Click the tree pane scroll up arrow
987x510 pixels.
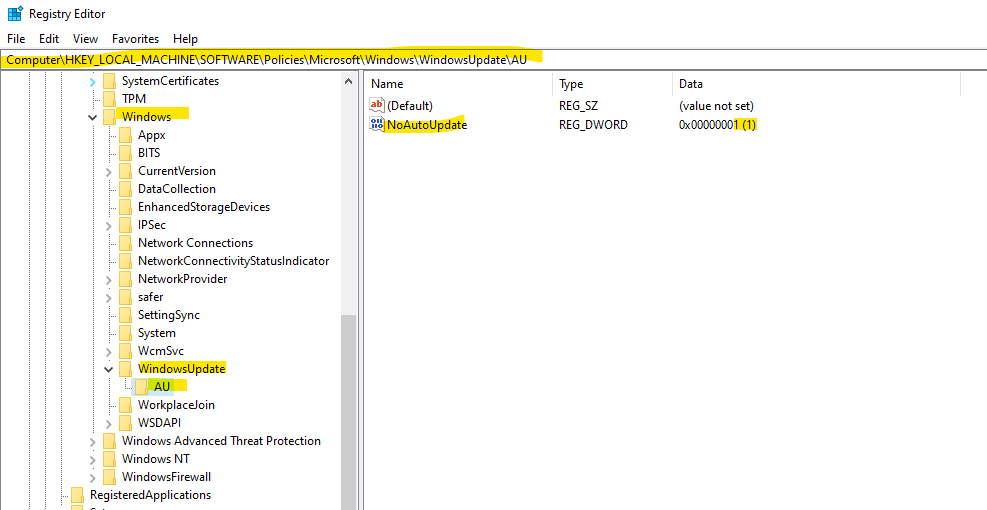[x=349, y=81]
